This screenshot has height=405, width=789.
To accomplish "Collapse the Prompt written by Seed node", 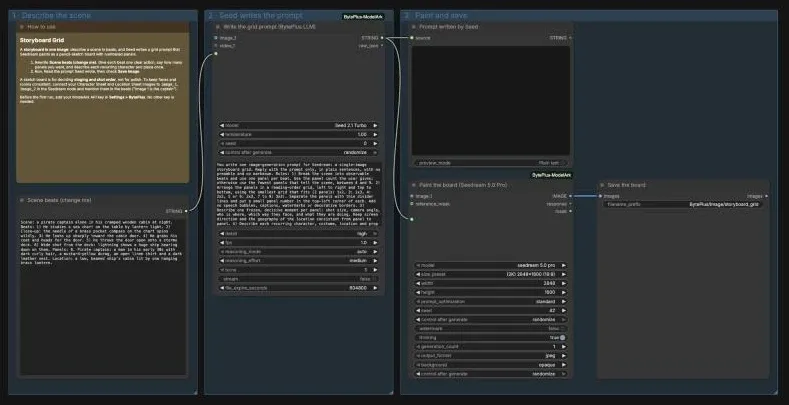I will (x=413, y=27).
